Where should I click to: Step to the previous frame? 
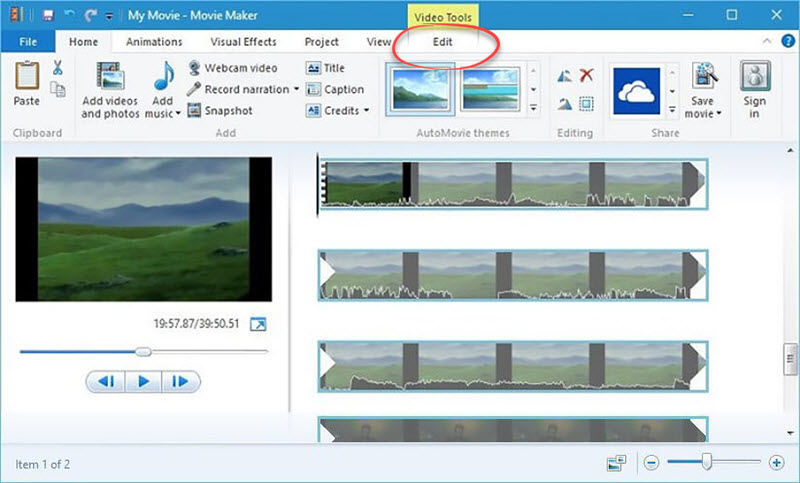106,382
